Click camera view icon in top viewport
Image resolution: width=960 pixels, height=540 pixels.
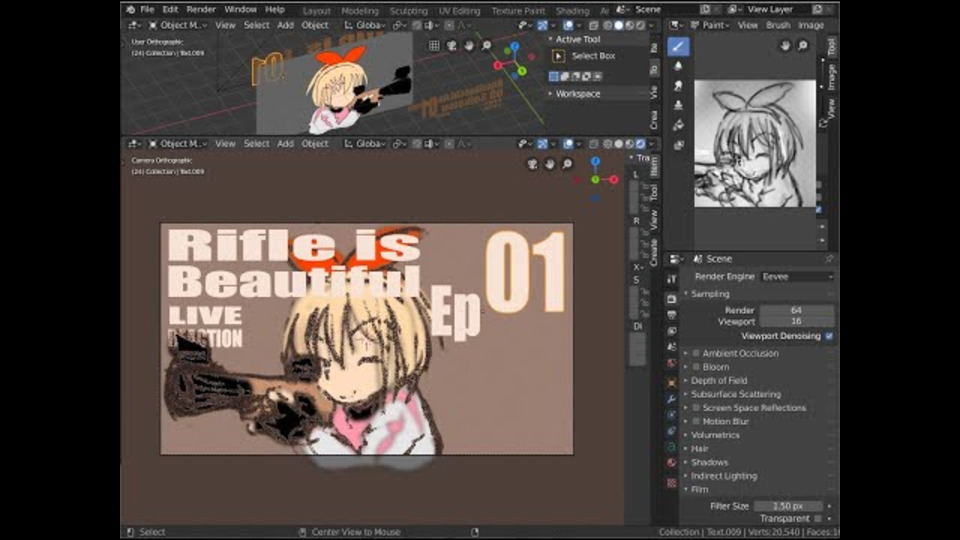click(452, 46)
